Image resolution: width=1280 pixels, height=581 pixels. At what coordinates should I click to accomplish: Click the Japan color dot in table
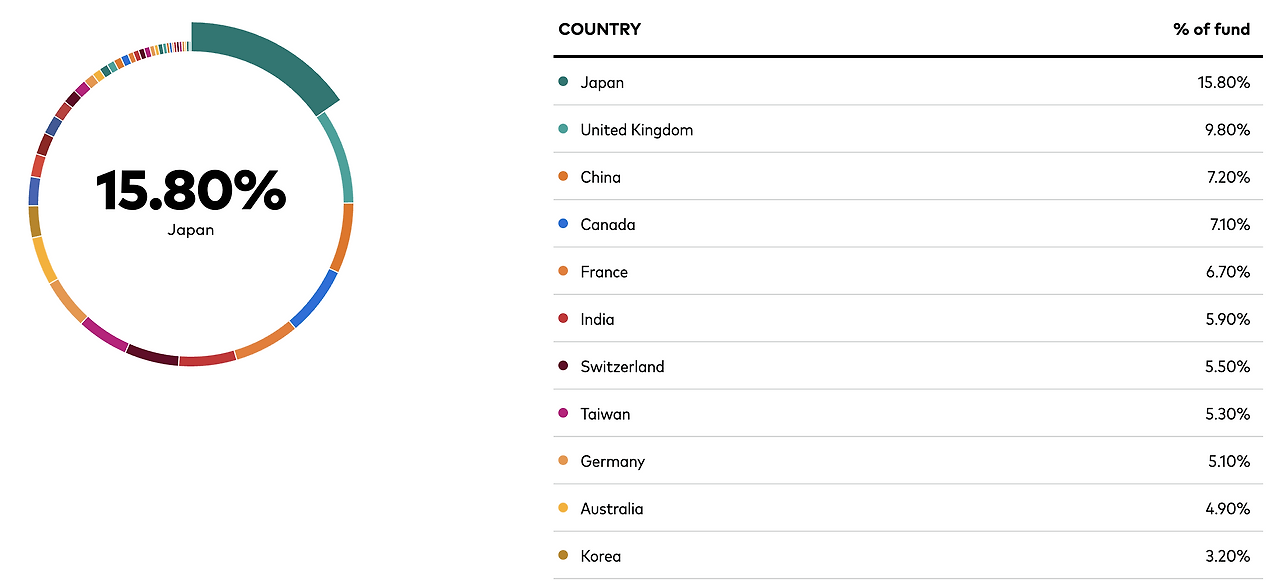[x=563, y=82]
